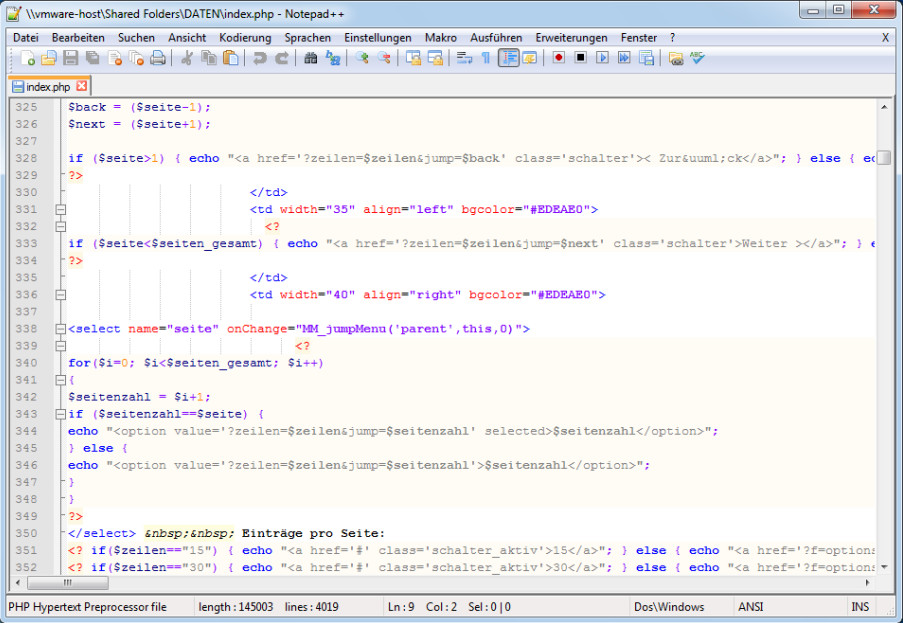Click the vertical scrollbar thumb

[x=884, y=158]
